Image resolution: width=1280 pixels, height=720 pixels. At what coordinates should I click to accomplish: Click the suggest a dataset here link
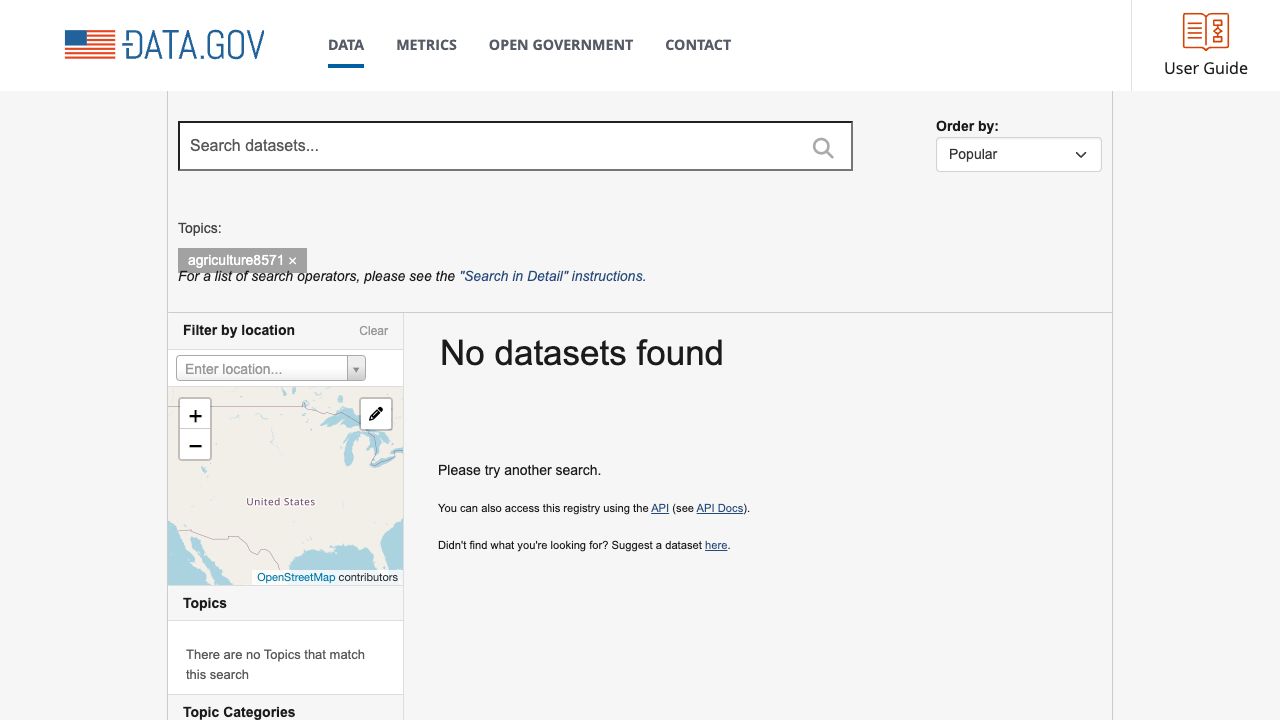pos(716,545)
